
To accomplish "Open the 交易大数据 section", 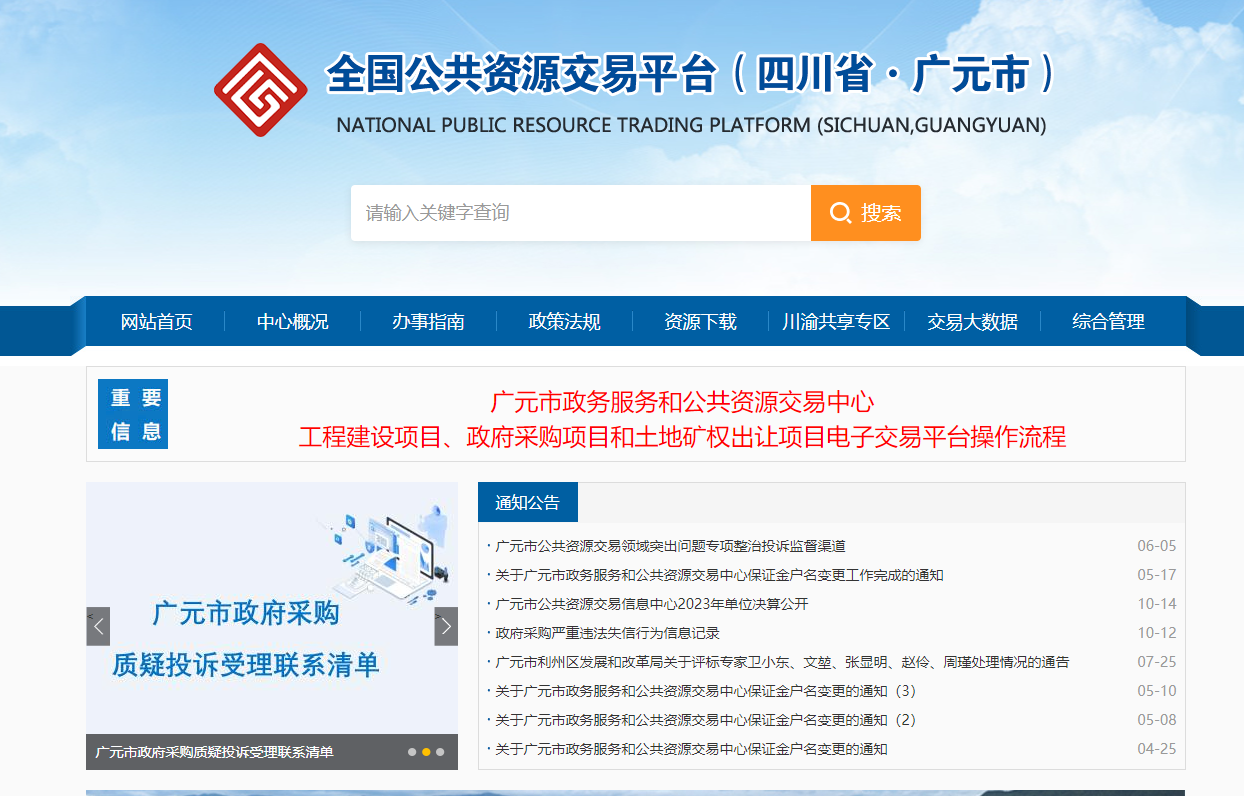I will [972, 321].
